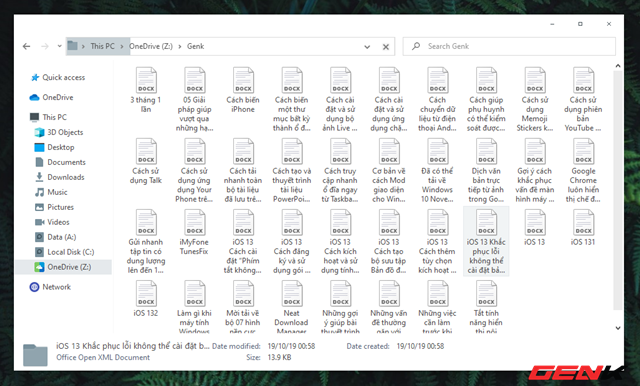Select 'Gửi nhanh tập tin' document
Screen dimensions: 640x386
click(x=146, y=242)
